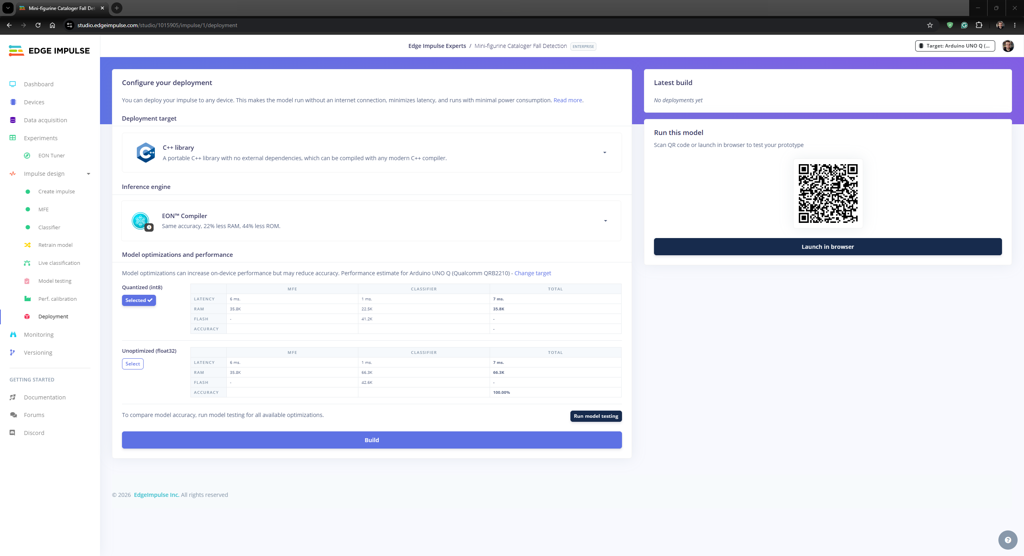Open the browser extensions puzzle icon
The width and height of the screenshot is (1024, 556).
[x=979, y=25]
